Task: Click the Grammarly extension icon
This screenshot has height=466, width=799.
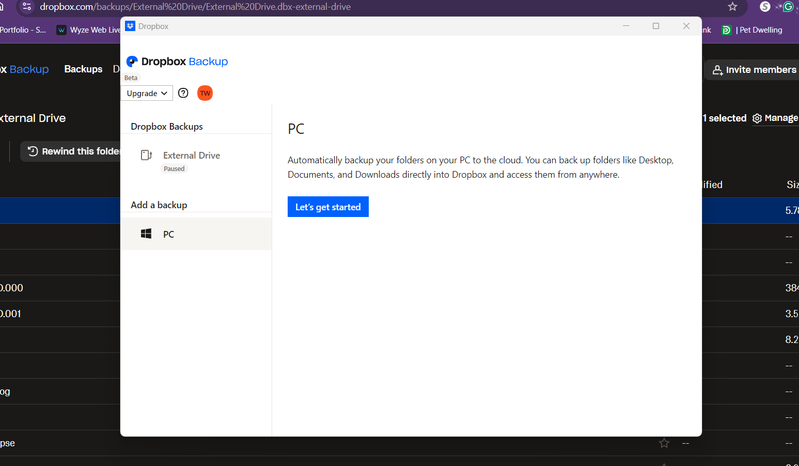Action: point(787,6)
